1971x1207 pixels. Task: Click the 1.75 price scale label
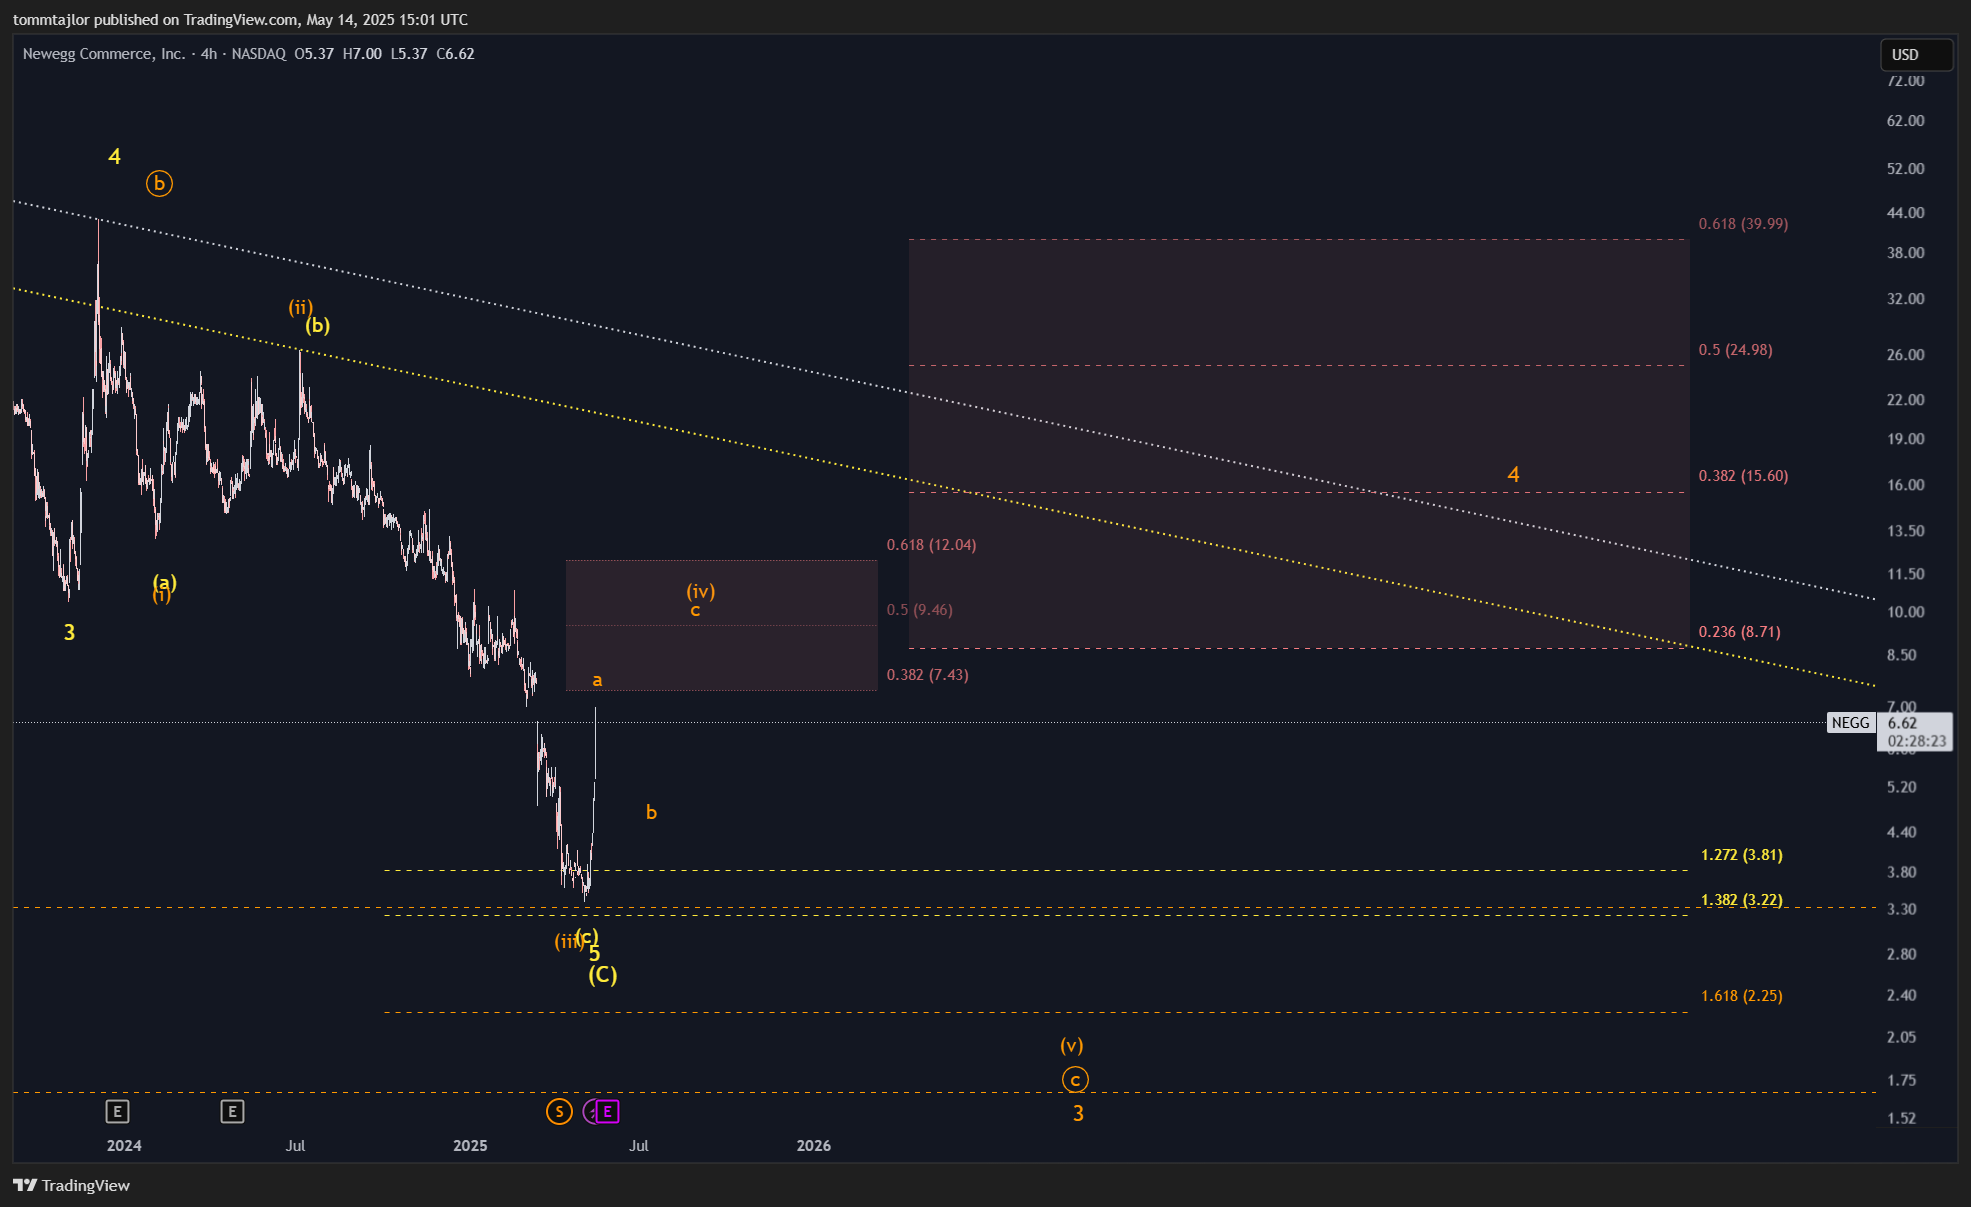(x=1902, y=1080)
